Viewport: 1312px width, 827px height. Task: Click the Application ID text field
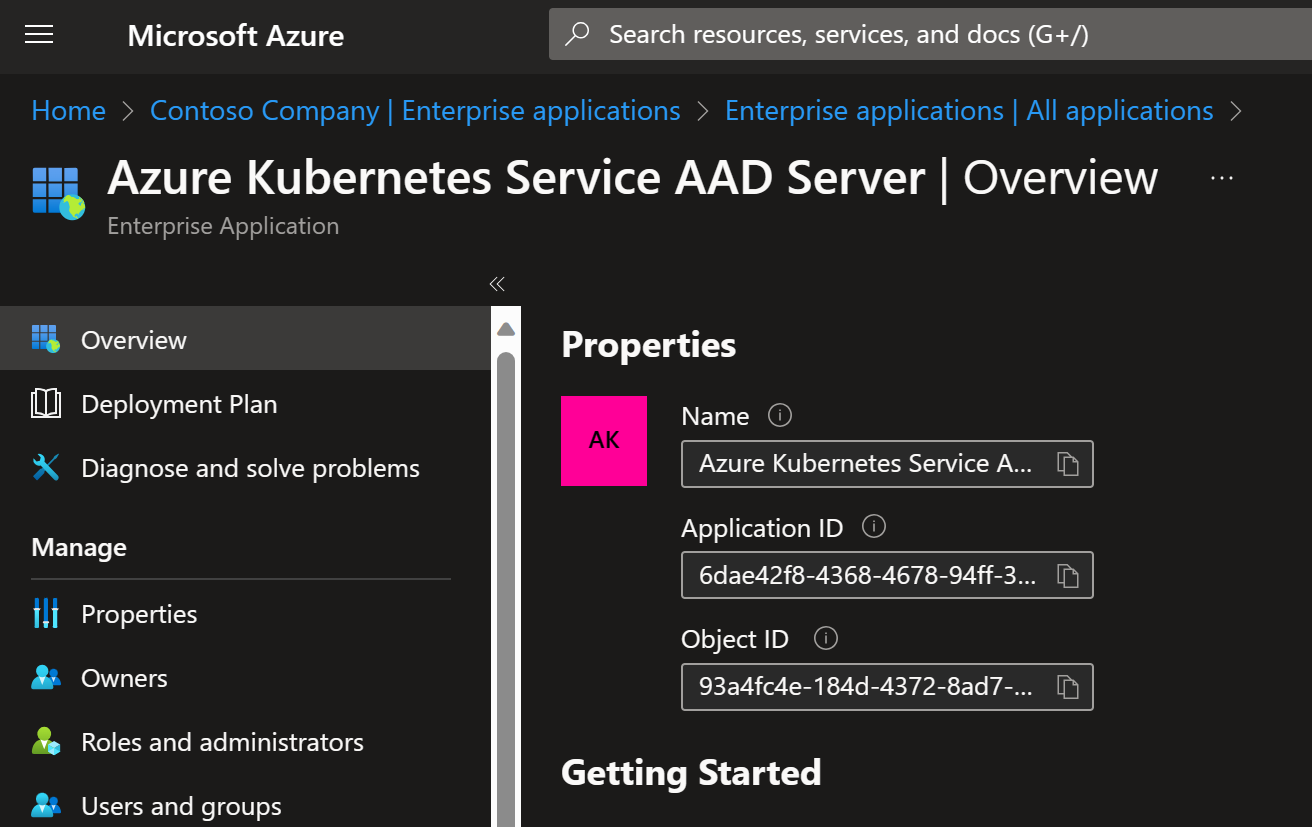click(887, 576)
